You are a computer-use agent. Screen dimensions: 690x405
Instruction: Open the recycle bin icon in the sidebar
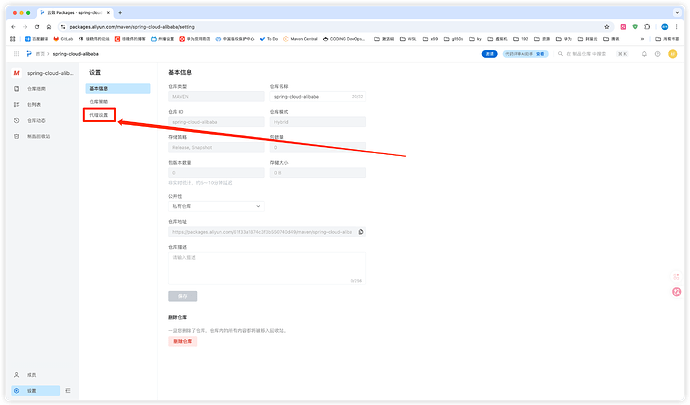(17, 136)
